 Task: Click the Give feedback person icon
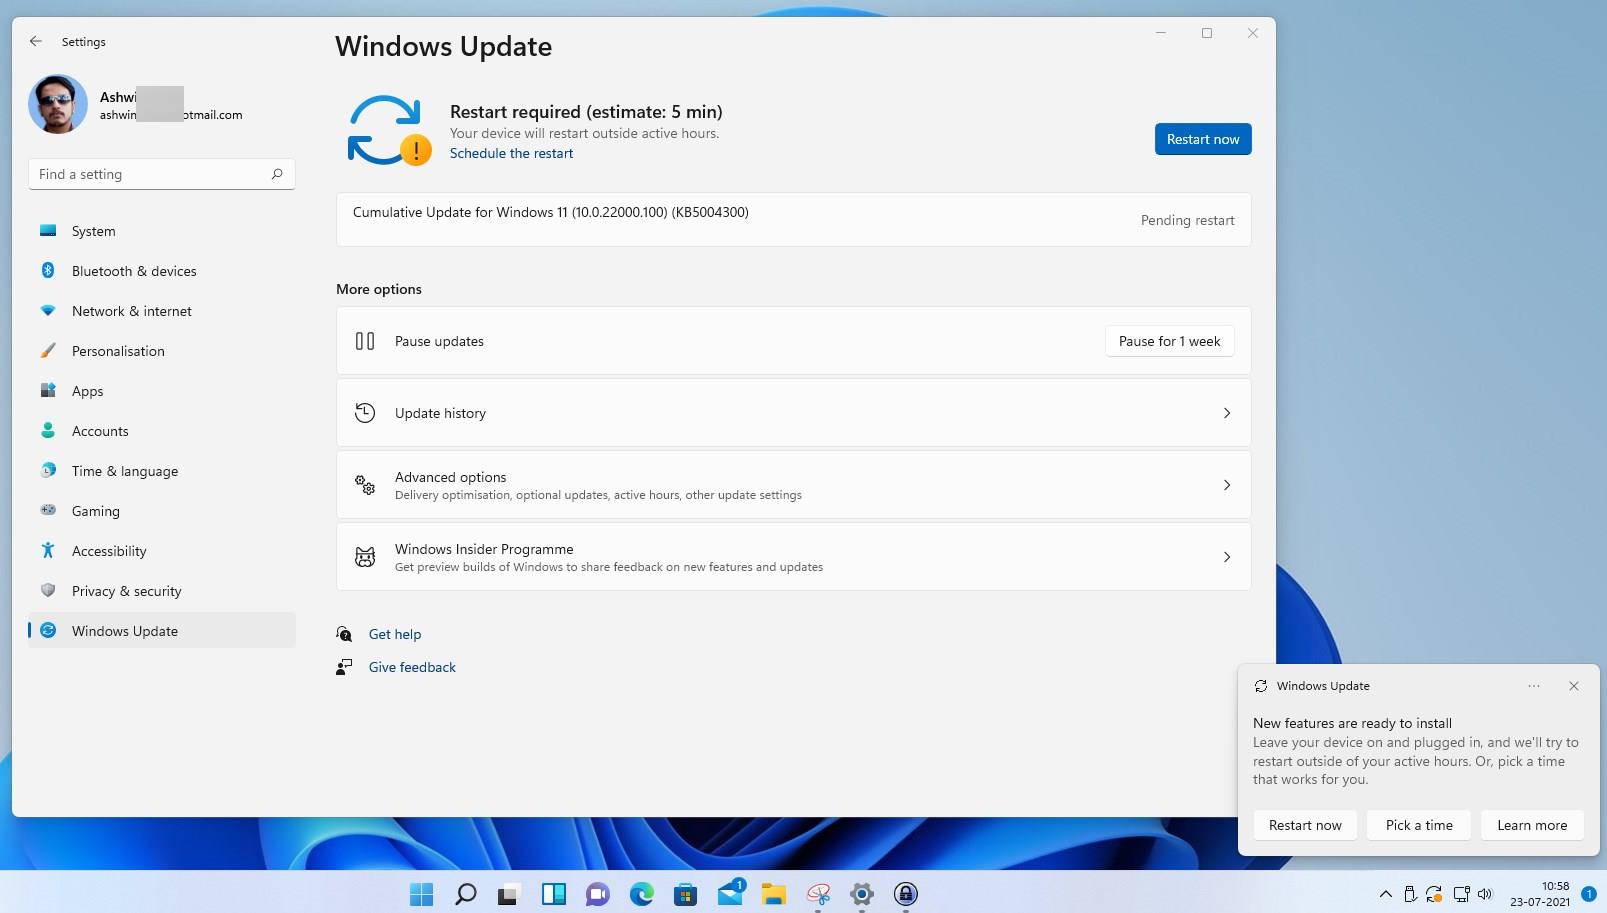[344, 667]
